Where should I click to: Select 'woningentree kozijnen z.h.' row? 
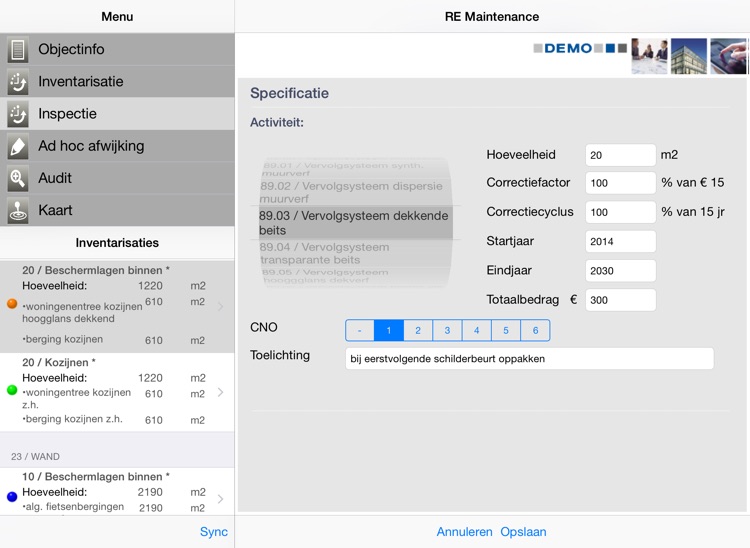click(113, 398)
